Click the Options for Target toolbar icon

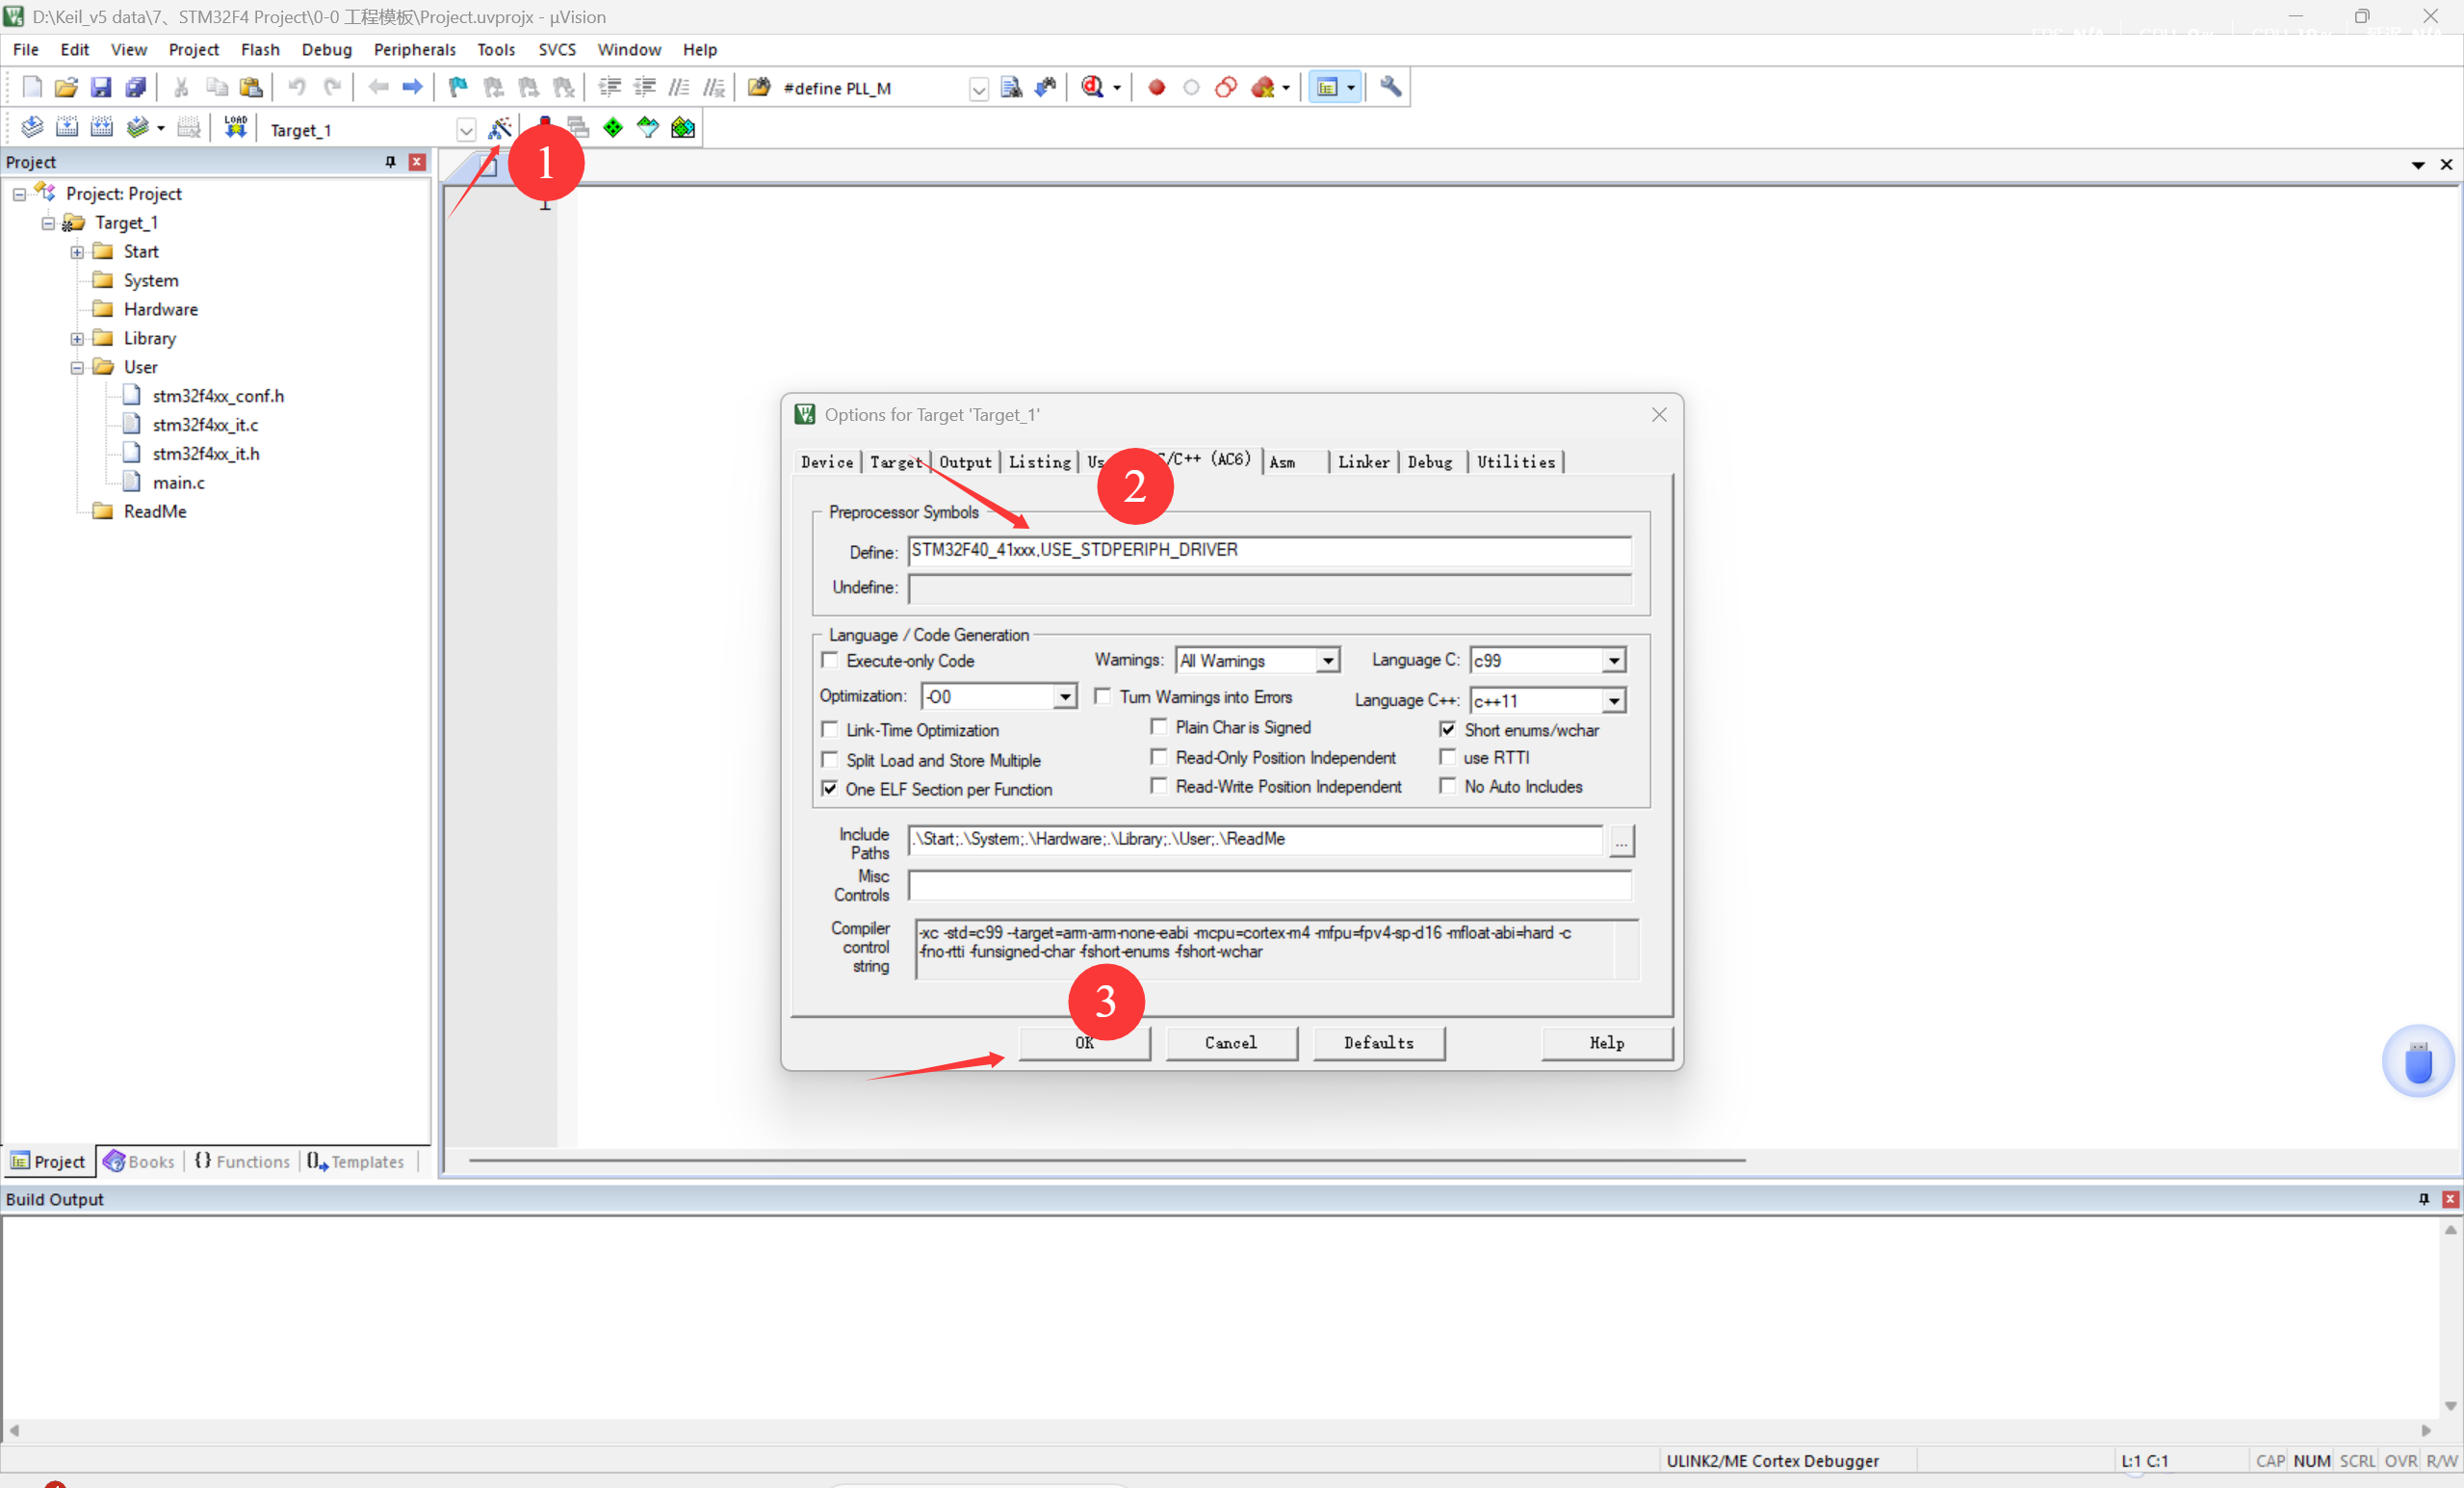coord(498,128)
